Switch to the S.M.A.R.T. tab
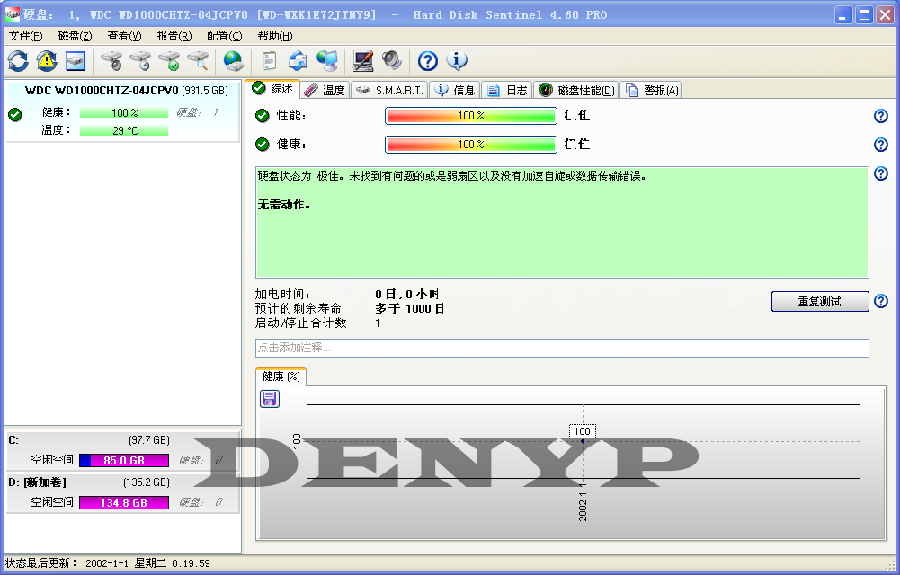900x575 pixels. [389, 90]
